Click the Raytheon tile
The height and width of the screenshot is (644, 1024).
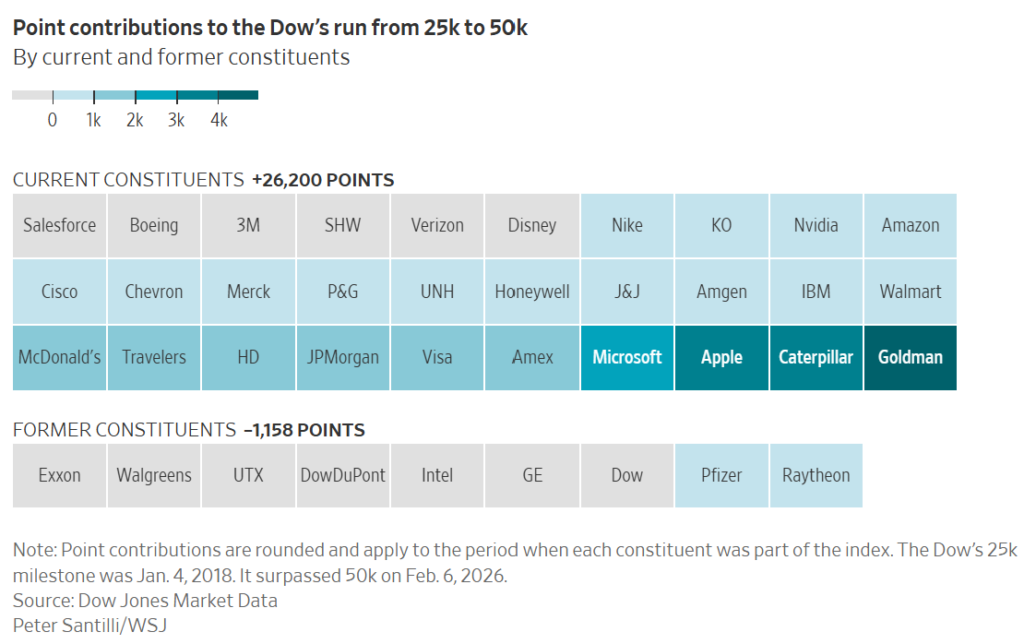click(816, 475)
